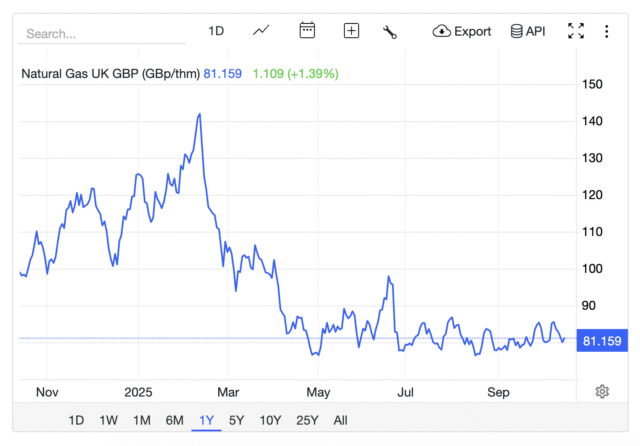
Task: Click the chart type line icon
Action: point(261,31)
